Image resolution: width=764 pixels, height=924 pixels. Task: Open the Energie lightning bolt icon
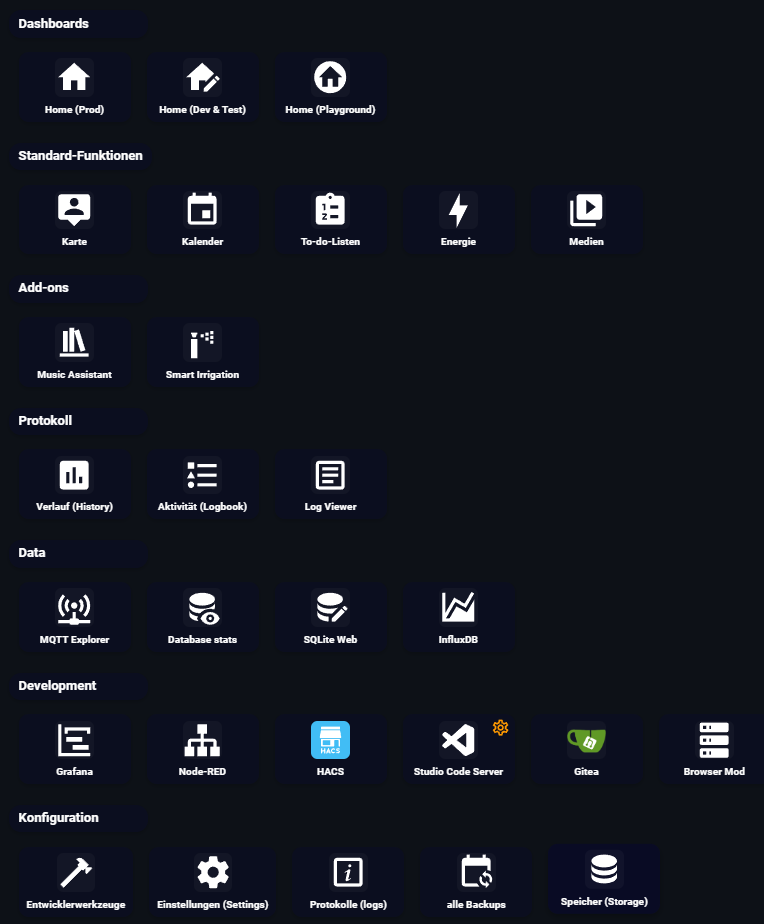[458, 209]
